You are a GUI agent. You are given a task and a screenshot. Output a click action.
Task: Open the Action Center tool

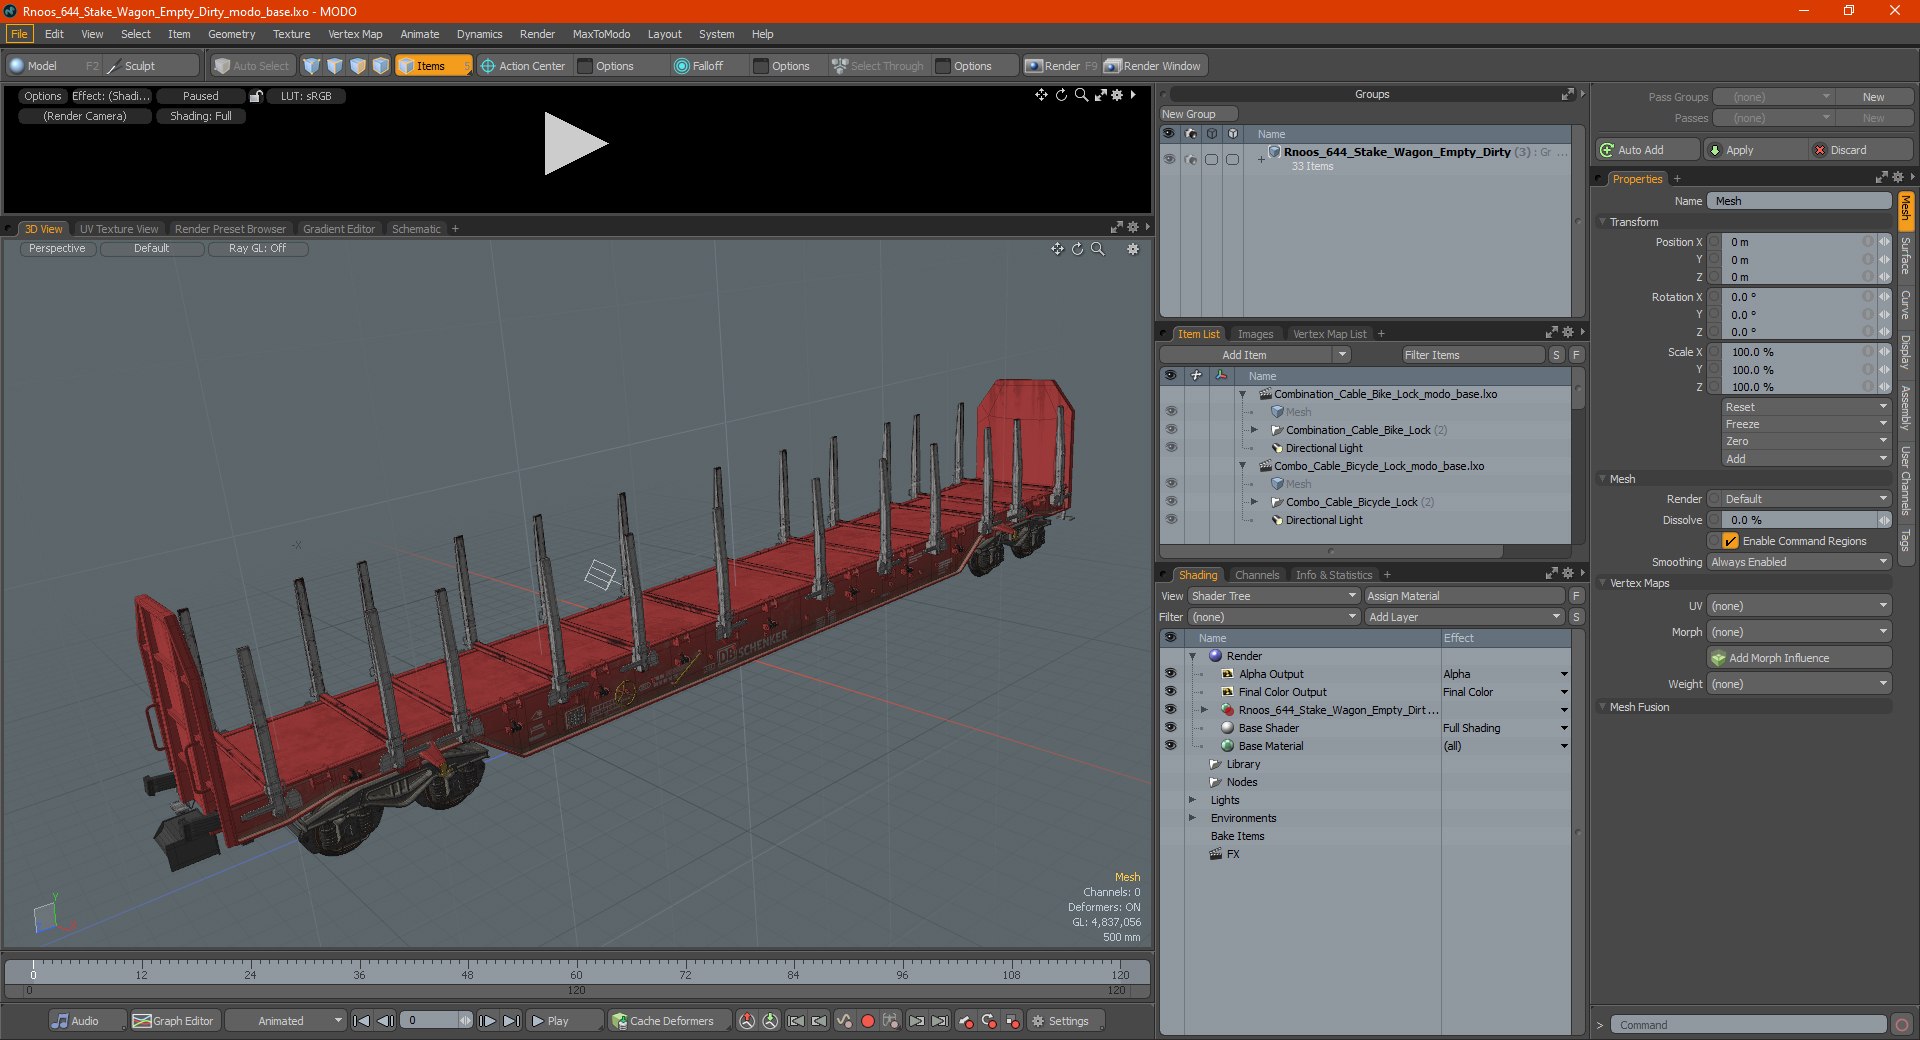click(523, 66)
